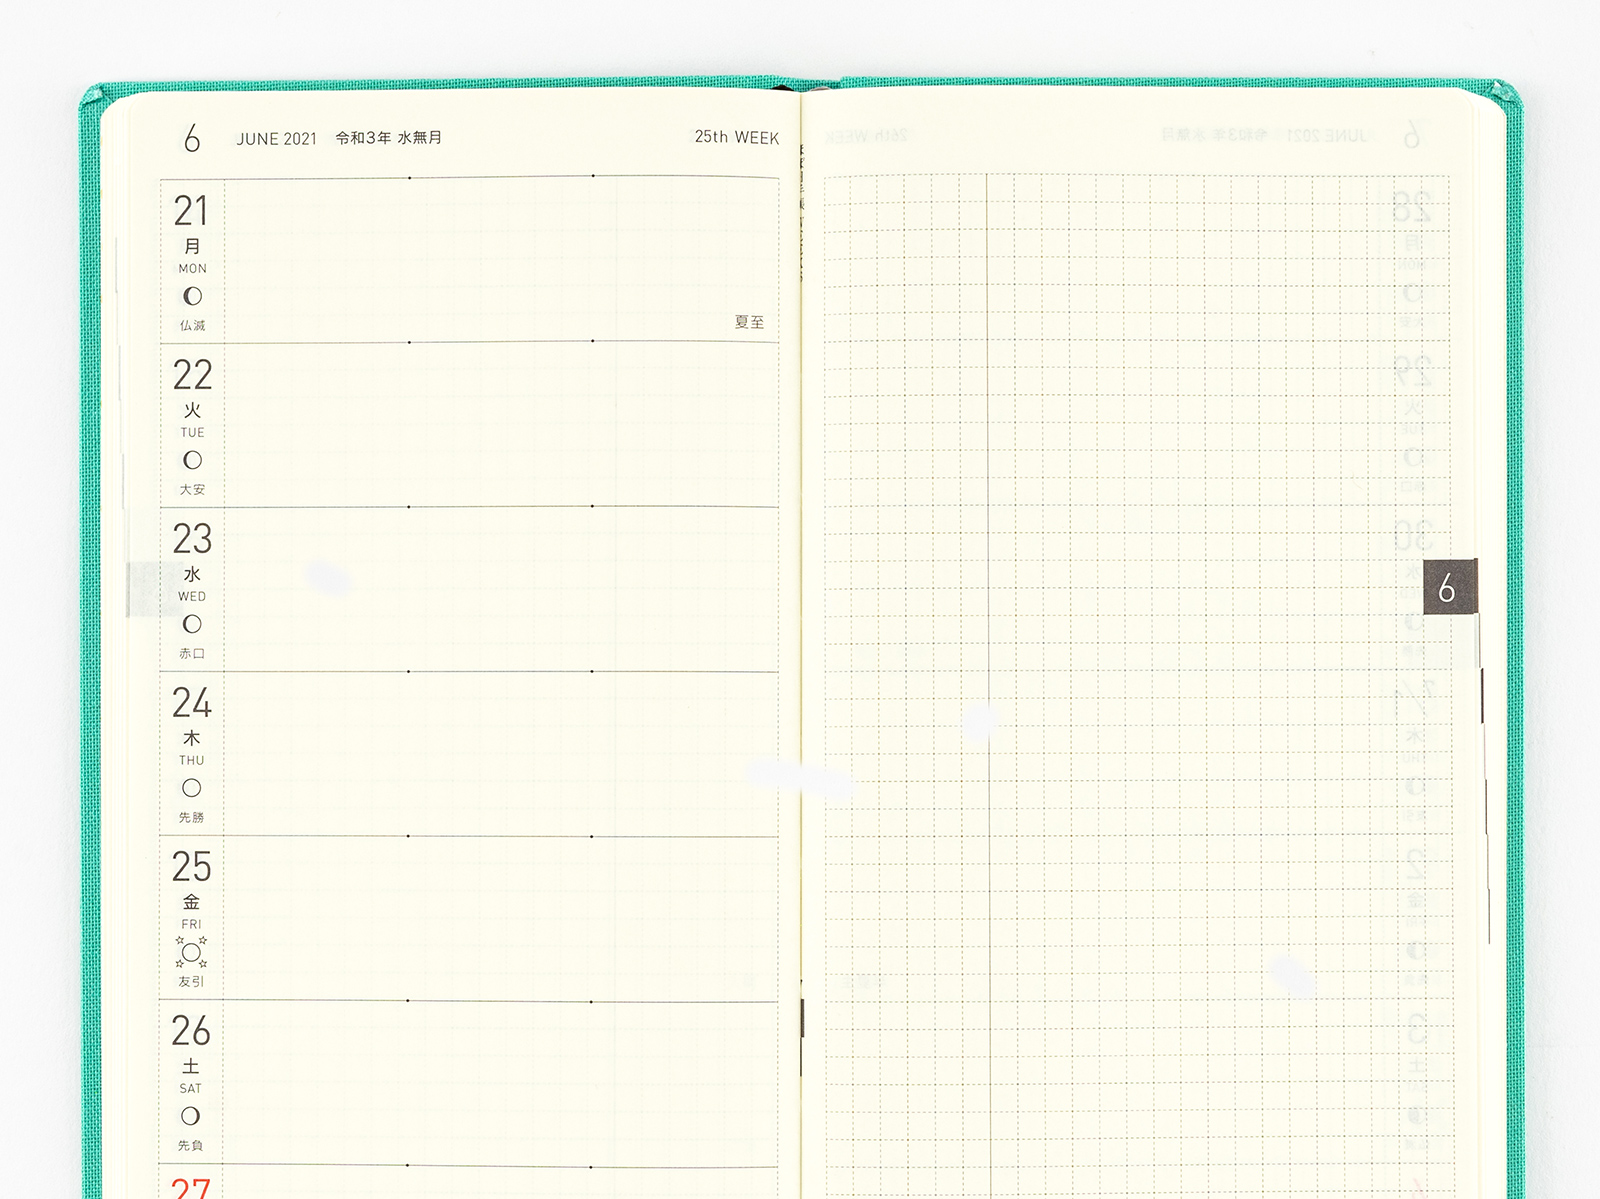The width and height of the screenshot is (1600, 1199).
Task: Click the moon phase icon under Thursday 24
Action: click(192, 788)
